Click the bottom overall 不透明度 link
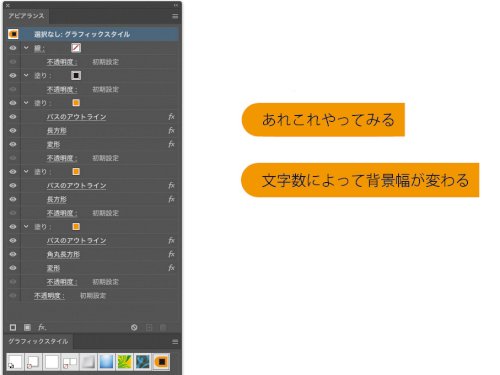This screenshot has height=375, width=500. point(49,296)
